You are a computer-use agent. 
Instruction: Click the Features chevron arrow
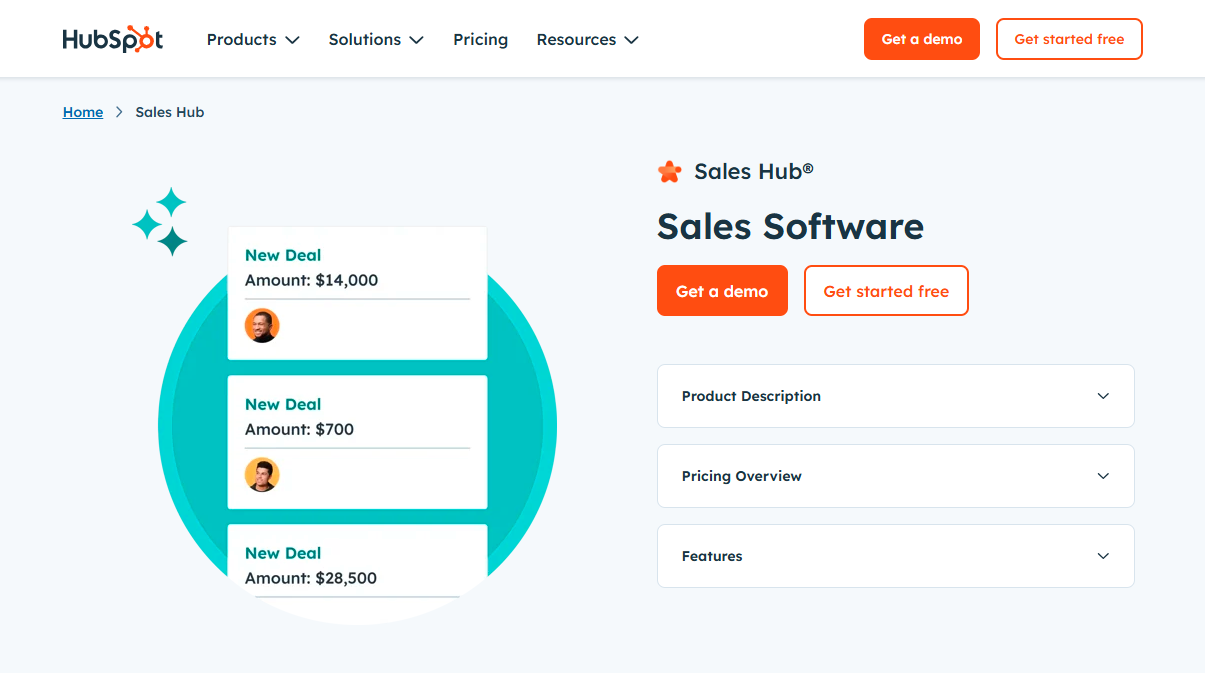[x=1103, y=556]
